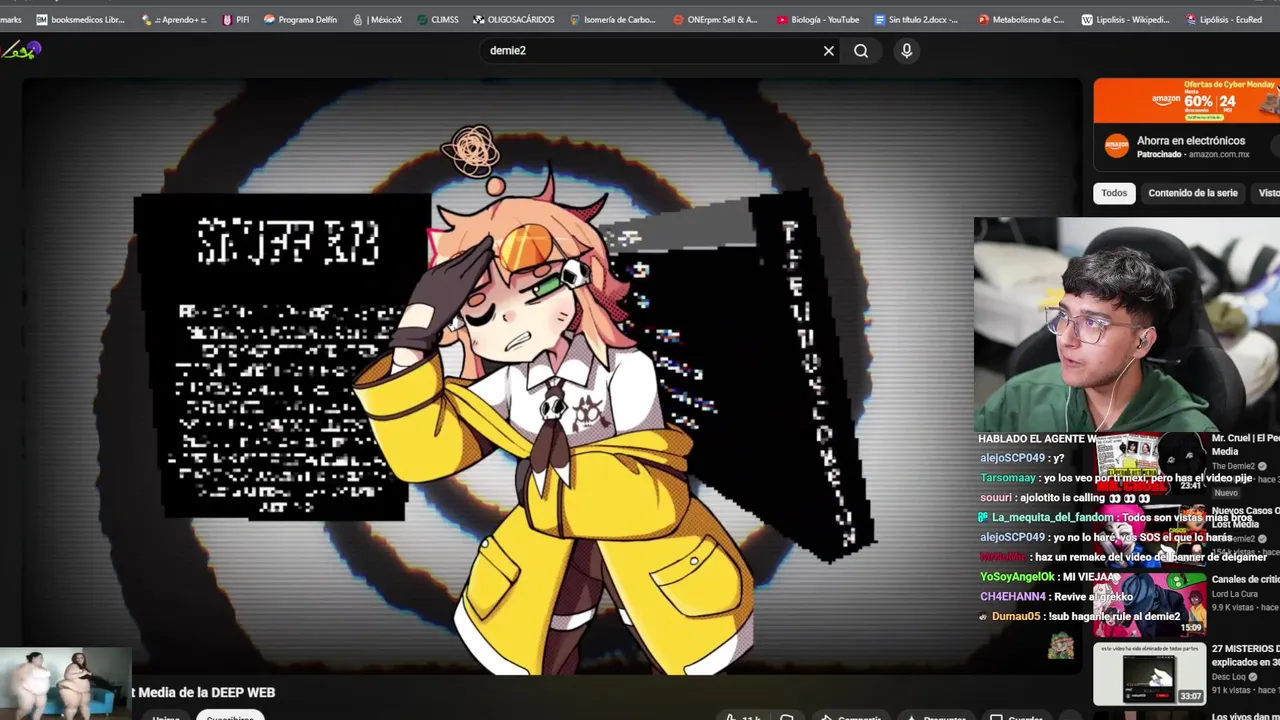Image resolution: width=1280 pixels, height=720 pixels.
Task: Click the main video player
Action: [552, 375]
